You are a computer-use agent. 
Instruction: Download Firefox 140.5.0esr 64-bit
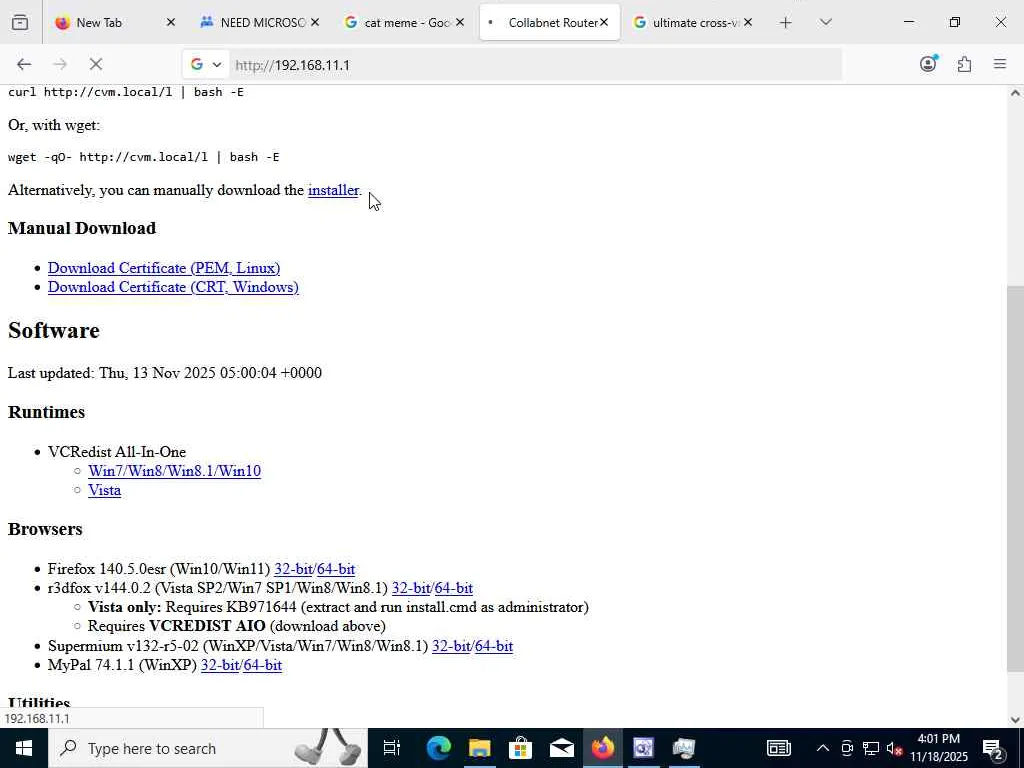(336, 569)
